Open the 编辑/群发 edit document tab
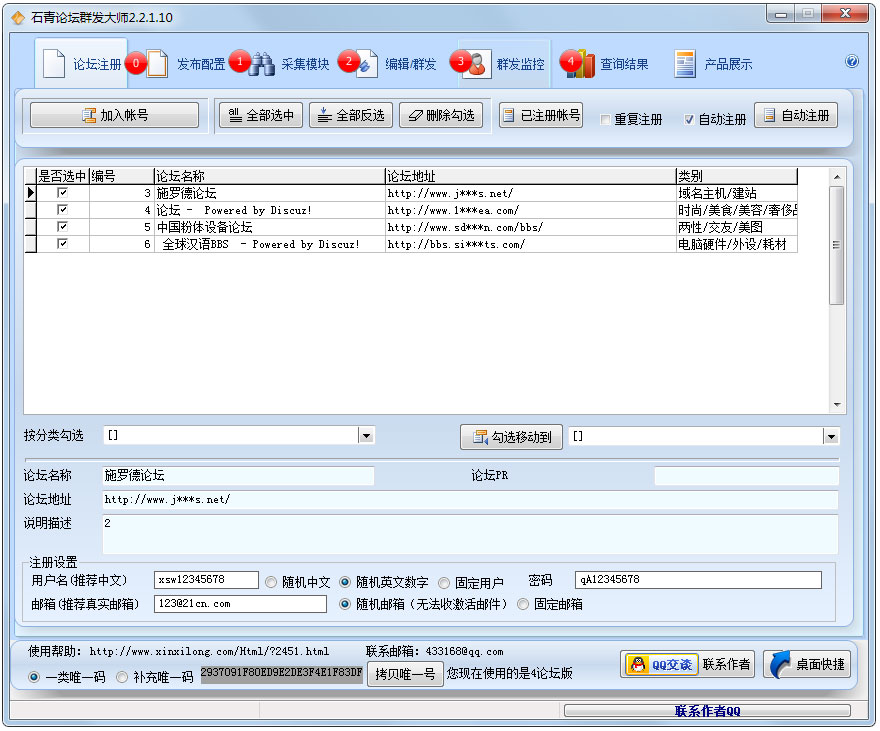 coord(397,64)
